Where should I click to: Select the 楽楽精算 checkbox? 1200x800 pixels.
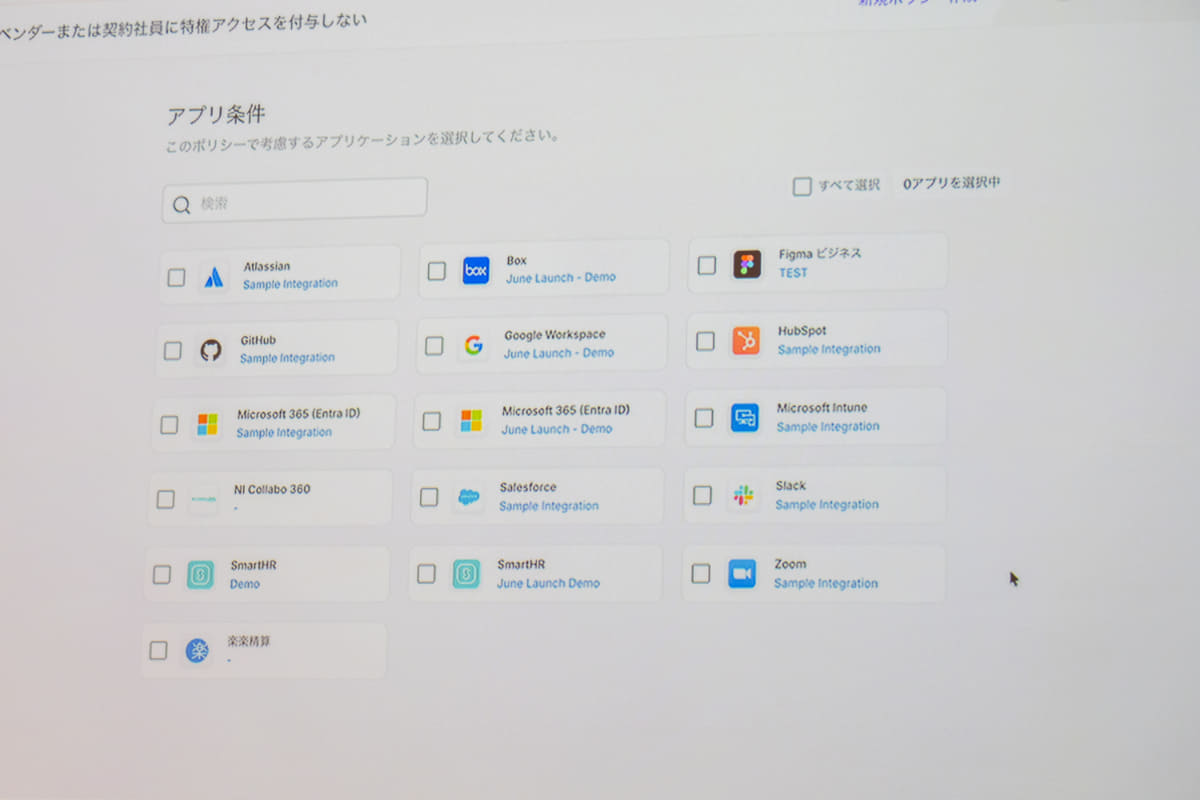[158, 651]
